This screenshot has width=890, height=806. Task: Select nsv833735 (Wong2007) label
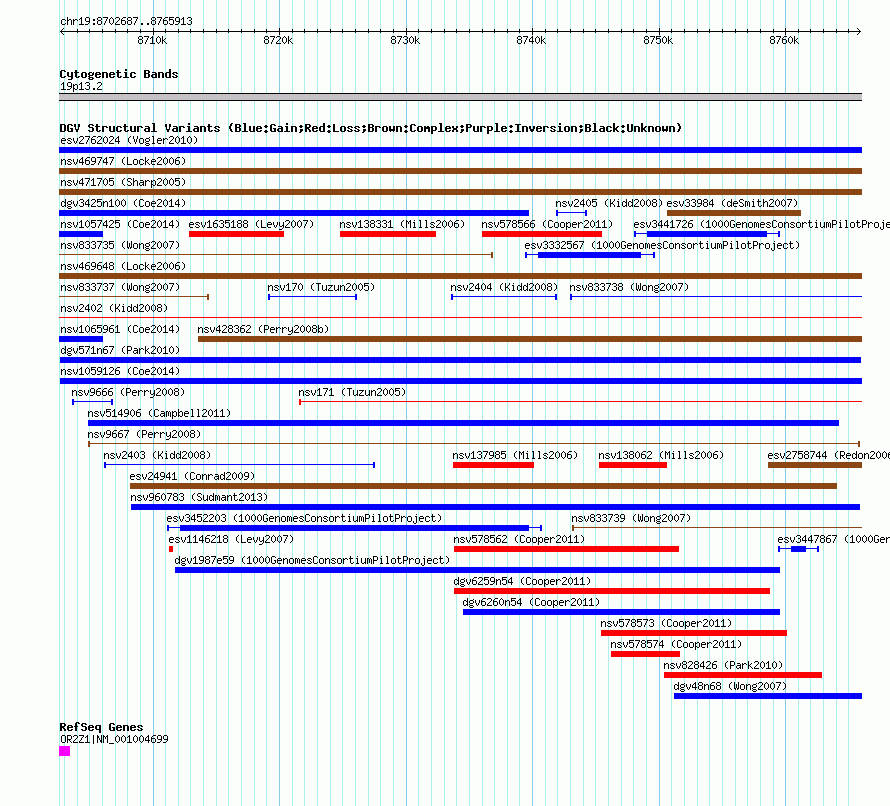pos(120,245)
